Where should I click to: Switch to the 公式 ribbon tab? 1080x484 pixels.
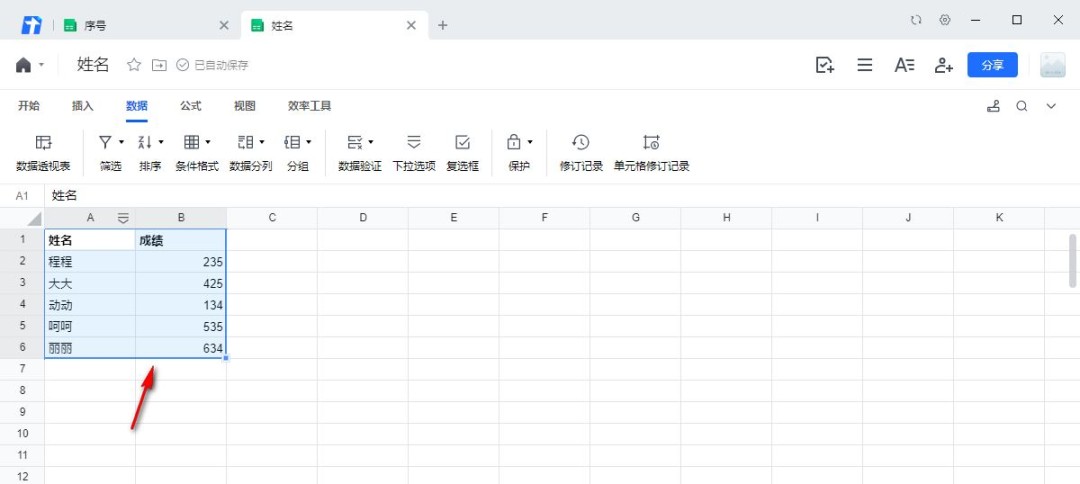click(190, 106)
